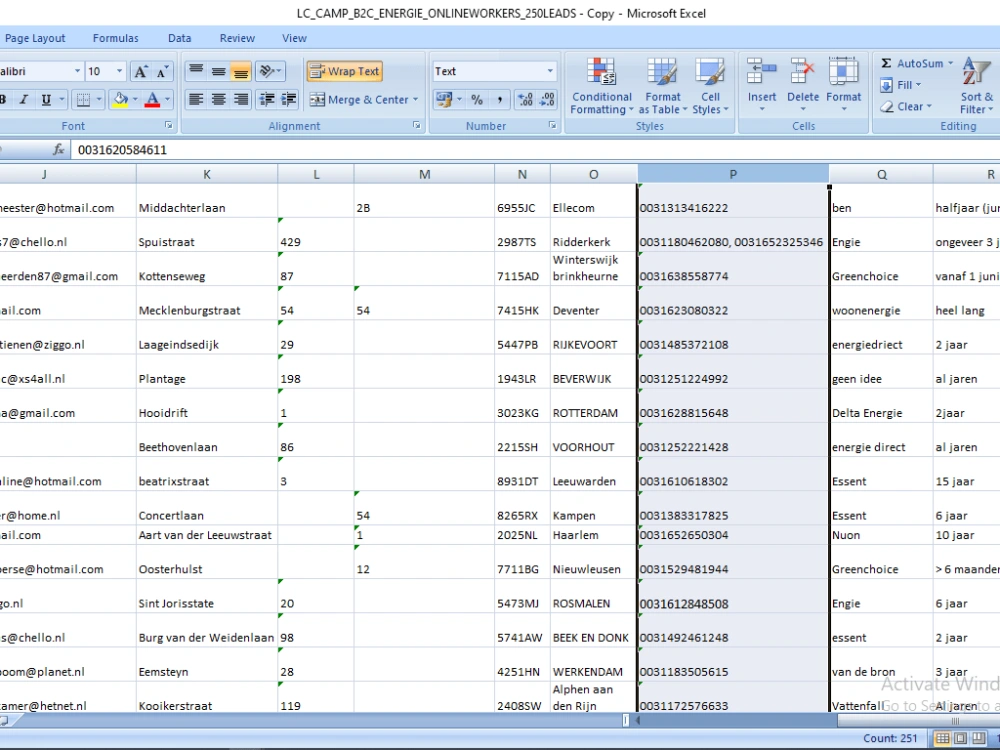1000x750 pixels.
Task: Select cell with 'Mecklenburgstraat'
Action: point(207,303)
